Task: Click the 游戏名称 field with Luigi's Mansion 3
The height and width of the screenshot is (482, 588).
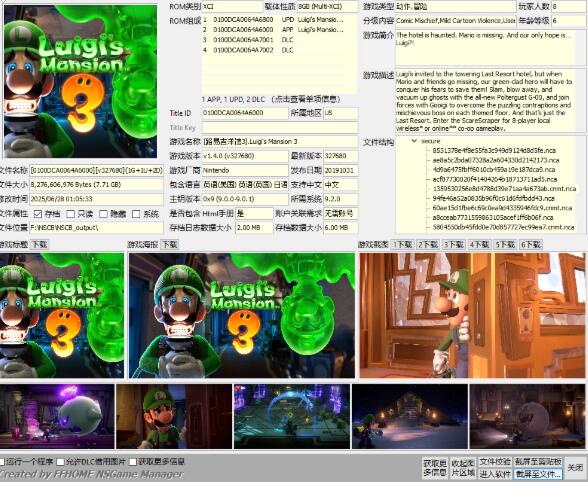Action: [x=280, y=142]
